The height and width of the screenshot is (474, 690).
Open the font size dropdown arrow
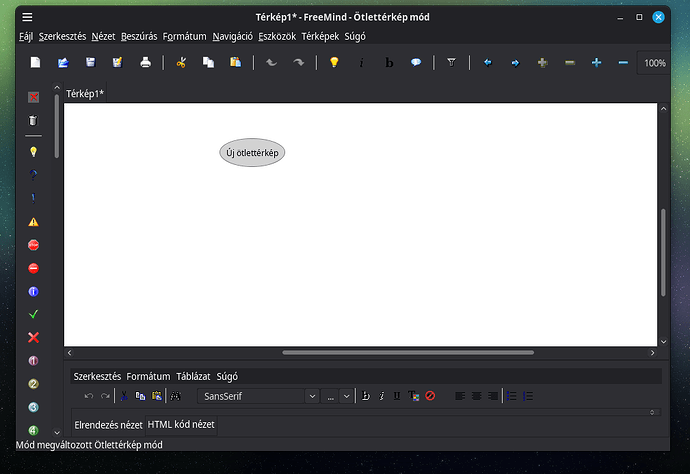click(x=346, y=396)
